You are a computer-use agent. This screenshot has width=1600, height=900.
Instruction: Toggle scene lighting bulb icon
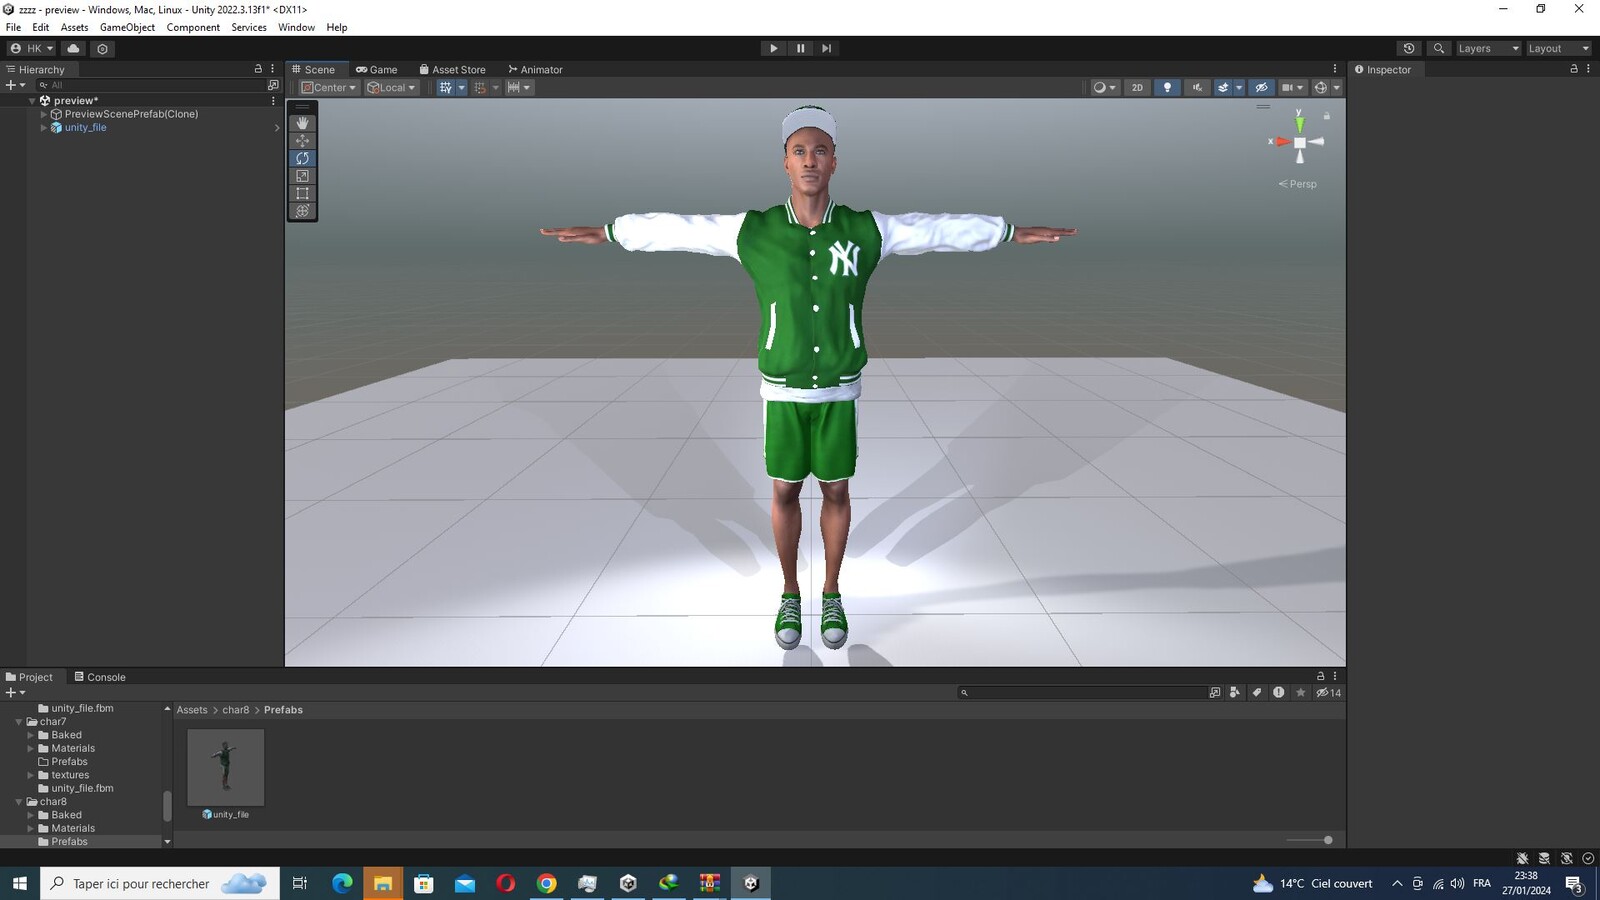[1167, 87]
